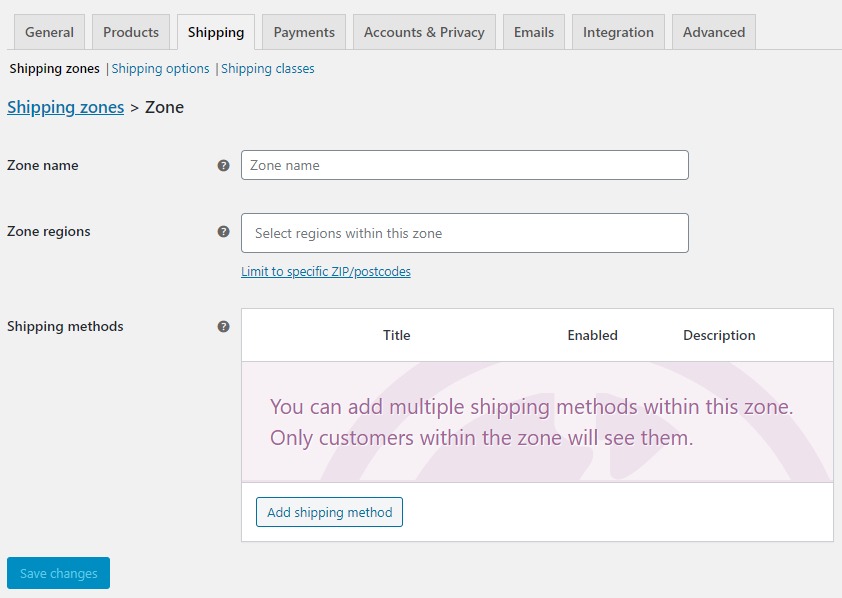
Task: Open help tooltip next to Shipping methods
Action: click(224, 327)
